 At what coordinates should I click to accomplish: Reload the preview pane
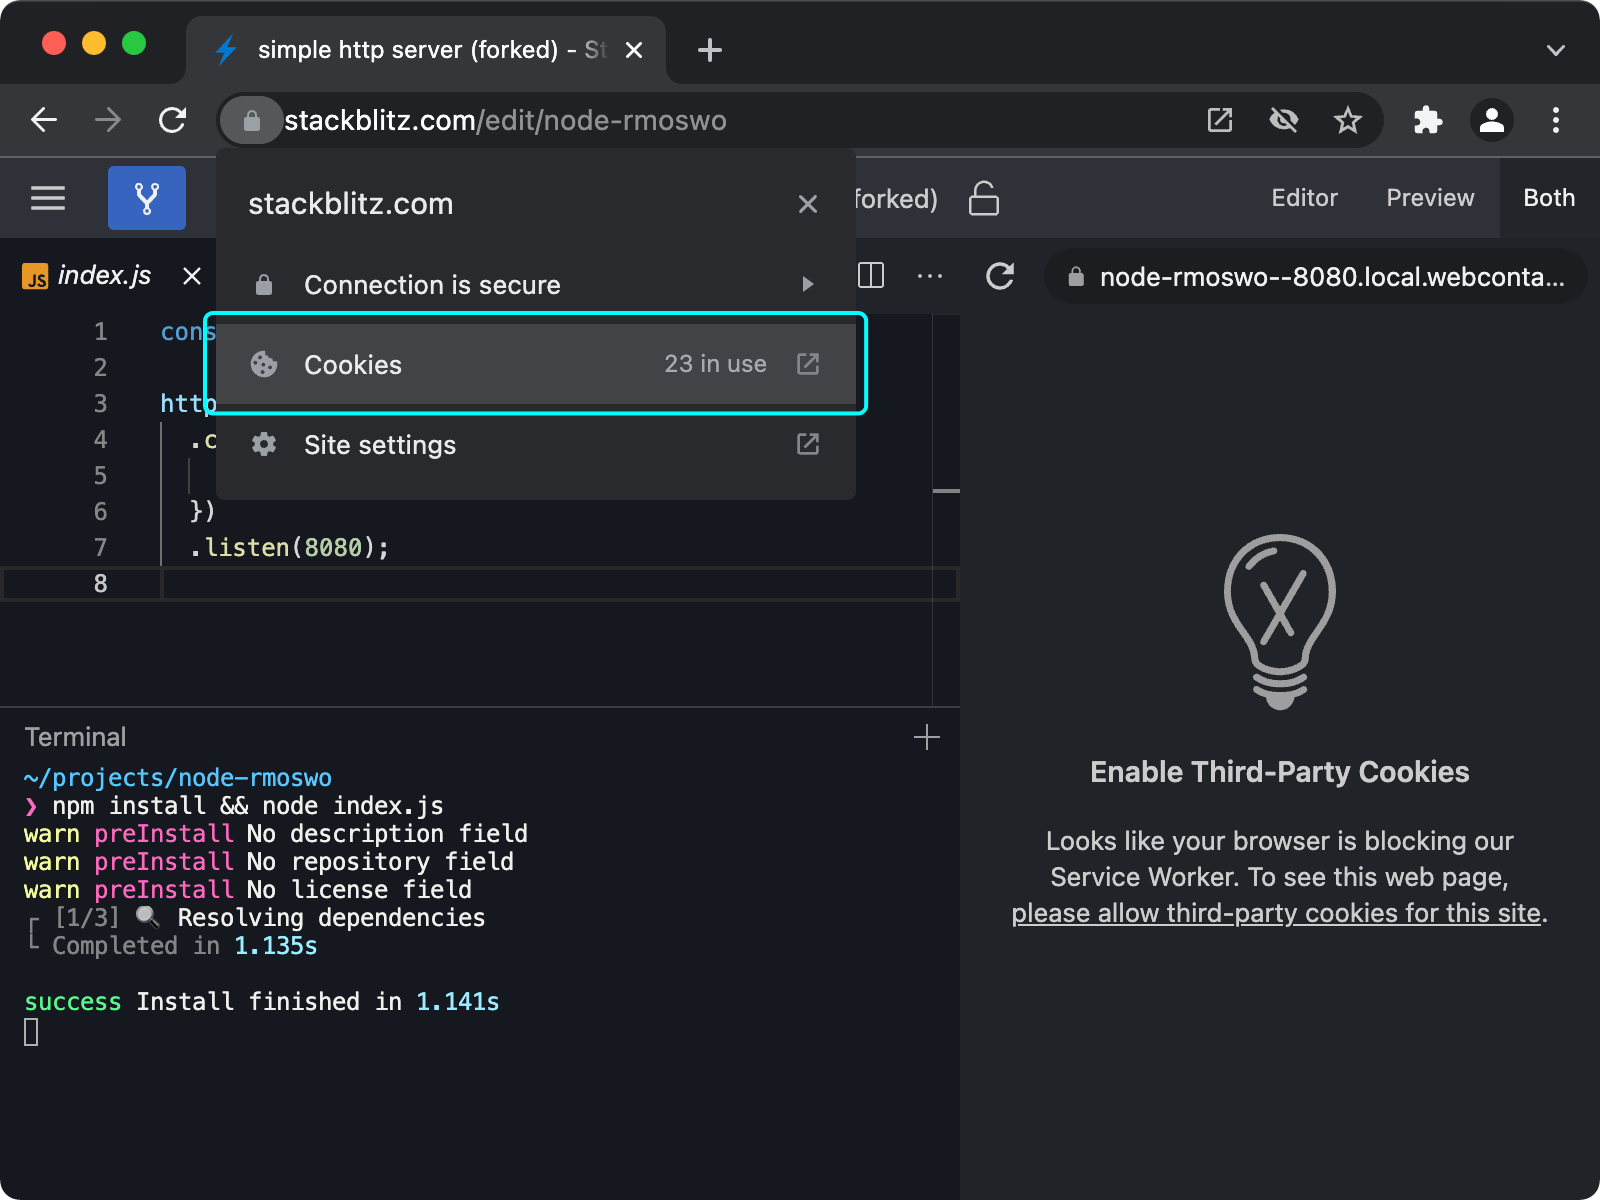[x=1000, y=276]
